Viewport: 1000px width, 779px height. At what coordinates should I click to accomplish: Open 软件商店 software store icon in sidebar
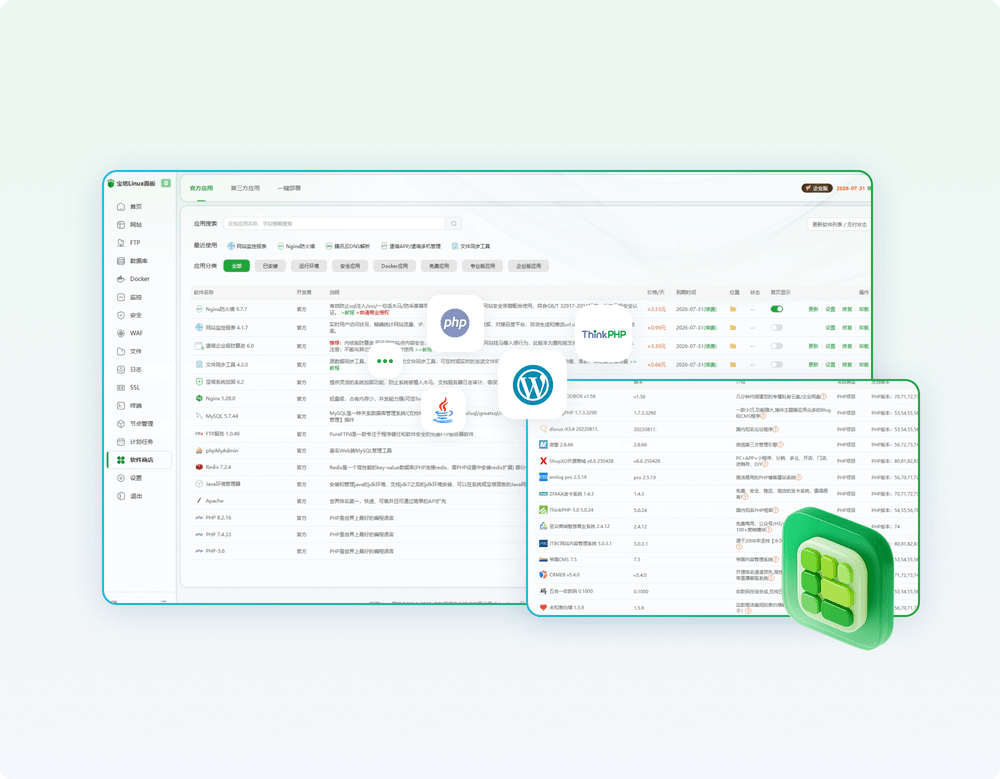pos(121,460)
